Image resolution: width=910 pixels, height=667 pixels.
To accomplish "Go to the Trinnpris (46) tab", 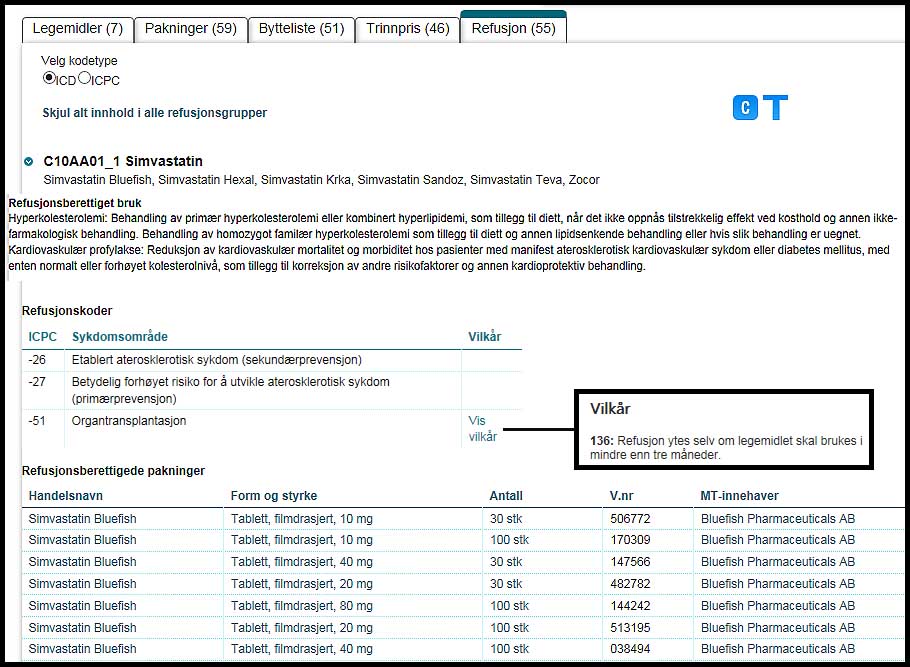I will click(407, 29).
